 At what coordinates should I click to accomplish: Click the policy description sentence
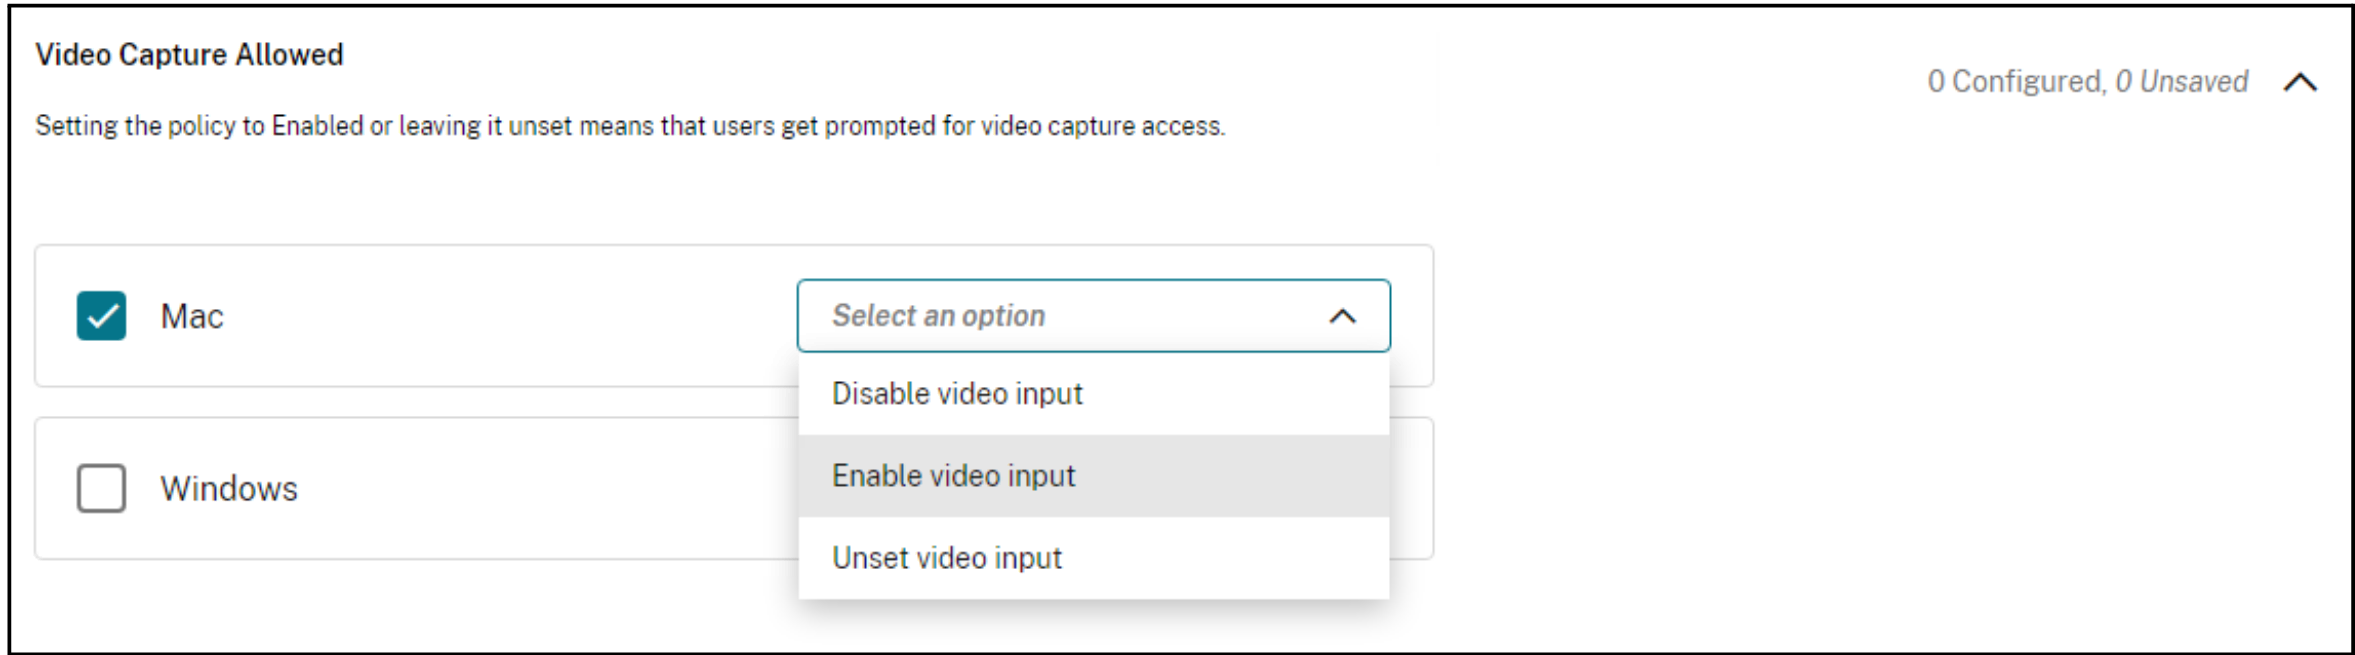pyautogui.click(x=630, y=127)
